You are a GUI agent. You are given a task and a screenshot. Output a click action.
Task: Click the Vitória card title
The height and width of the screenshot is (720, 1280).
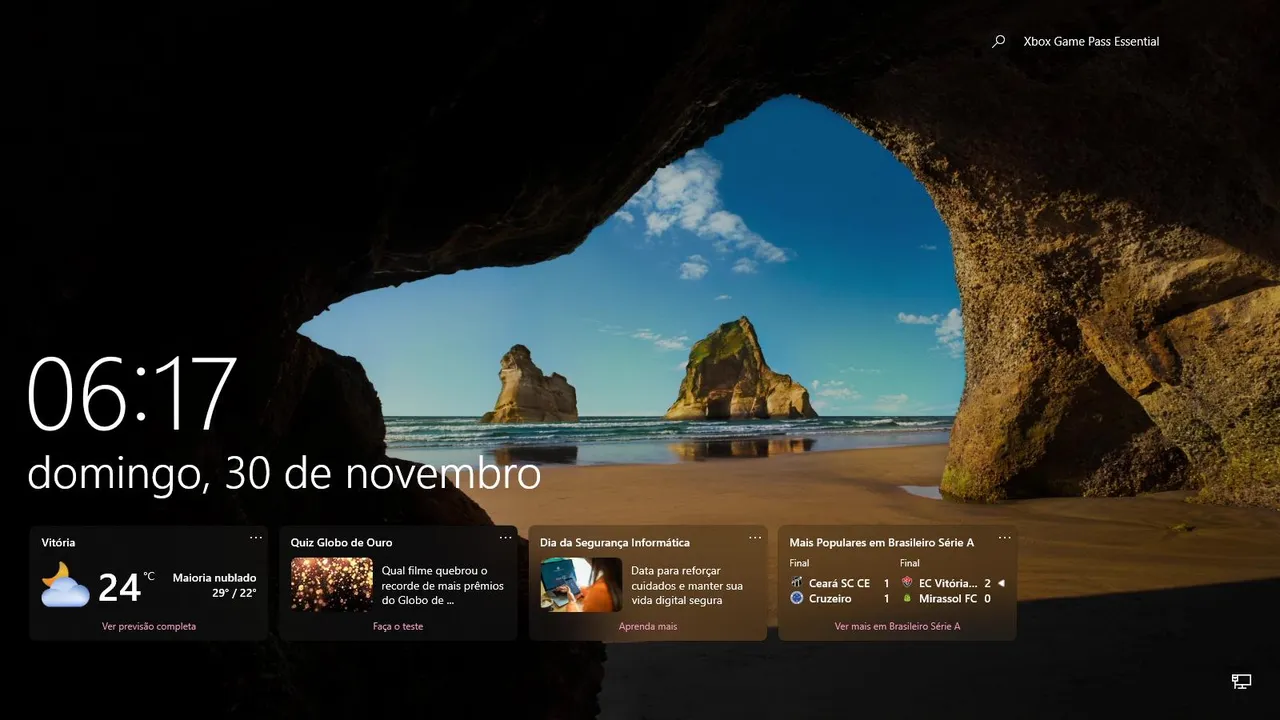click(x=58, y=543)
